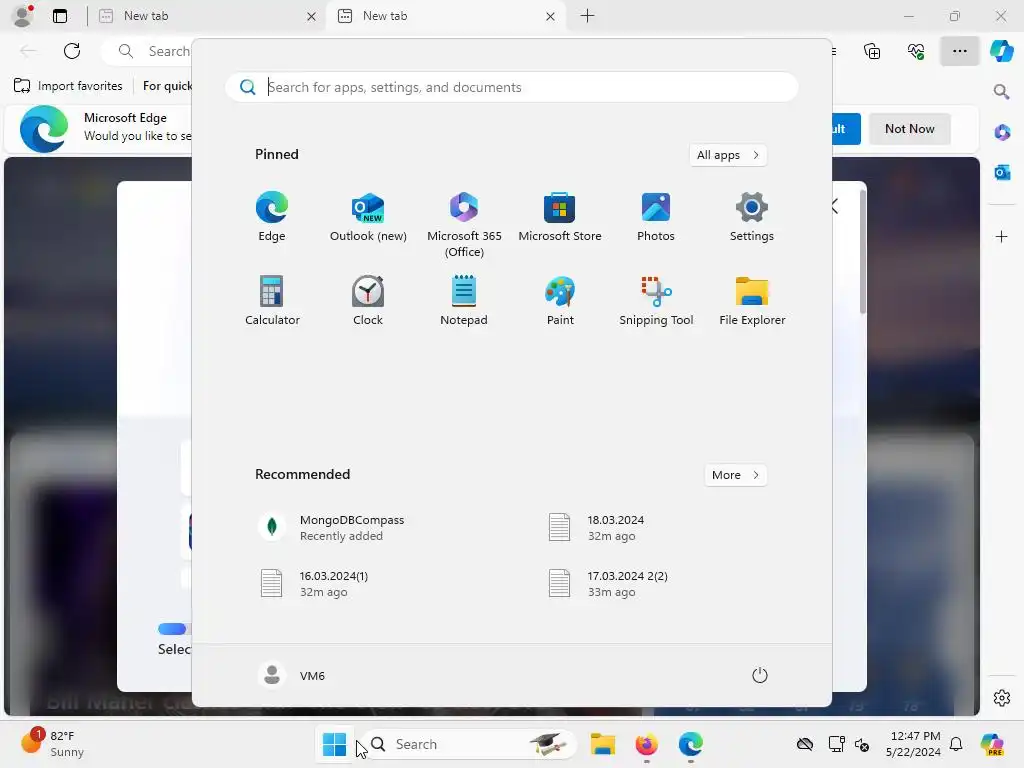1024x768 pixels.
Task: Open Firefox from the taskbar
Action: [x=647, y=744]
